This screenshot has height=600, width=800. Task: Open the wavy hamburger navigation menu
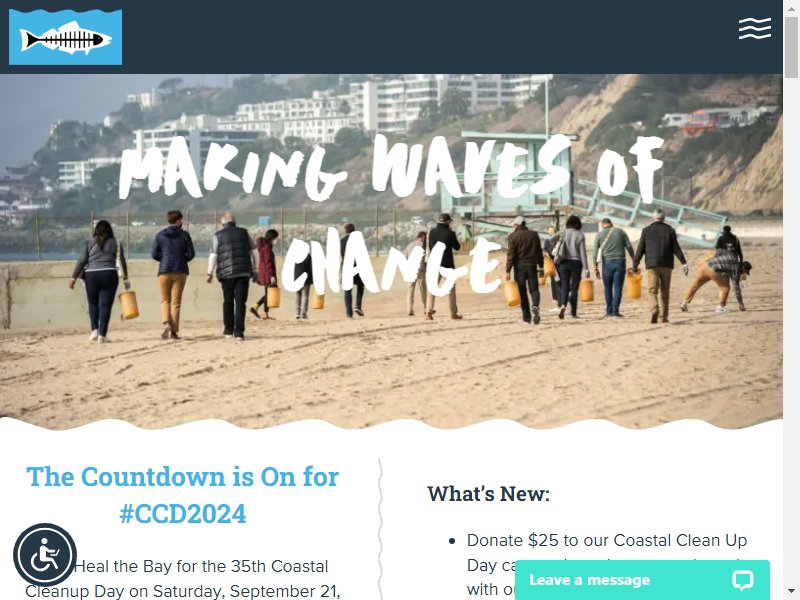(755, 28)
